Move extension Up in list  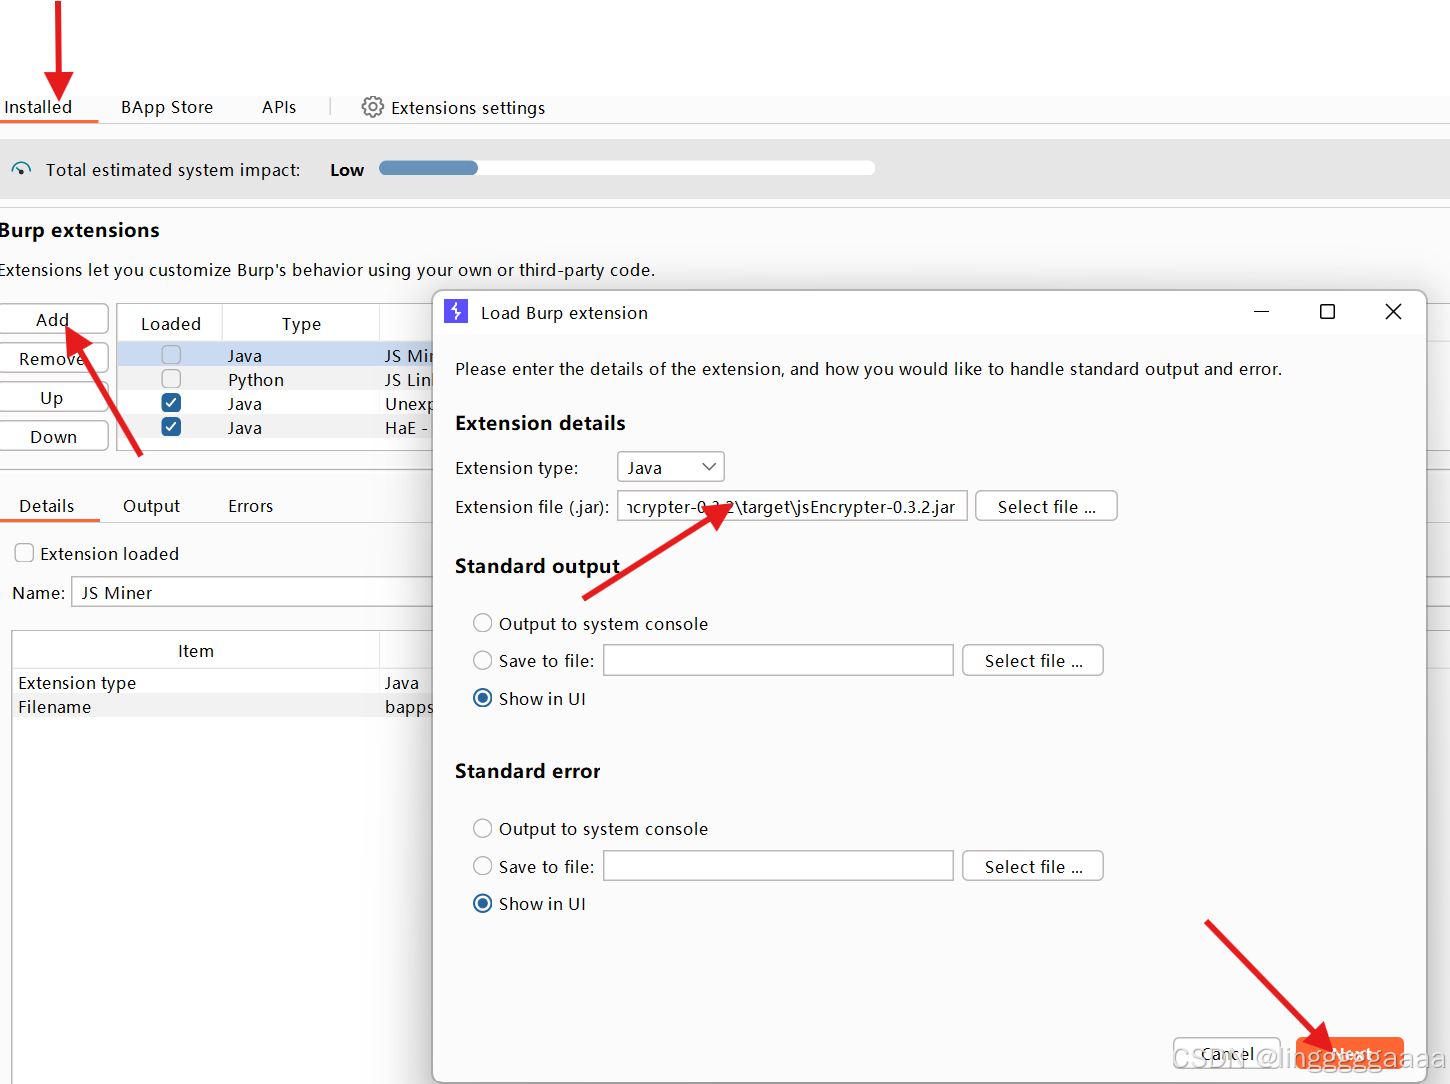tap(52, 397)
